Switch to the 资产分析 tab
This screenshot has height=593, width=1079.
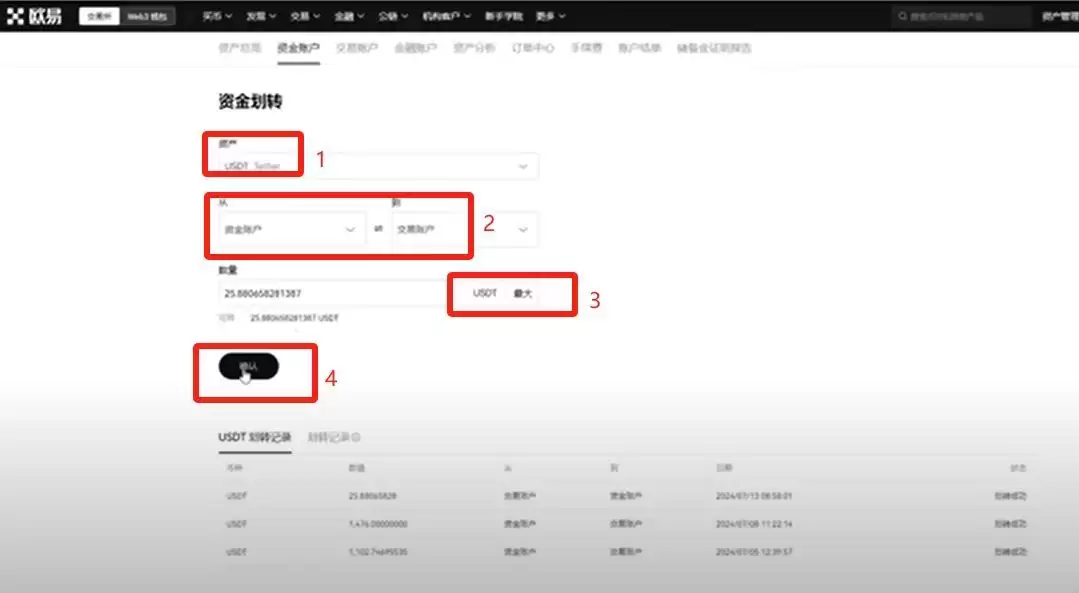[474, 48]
